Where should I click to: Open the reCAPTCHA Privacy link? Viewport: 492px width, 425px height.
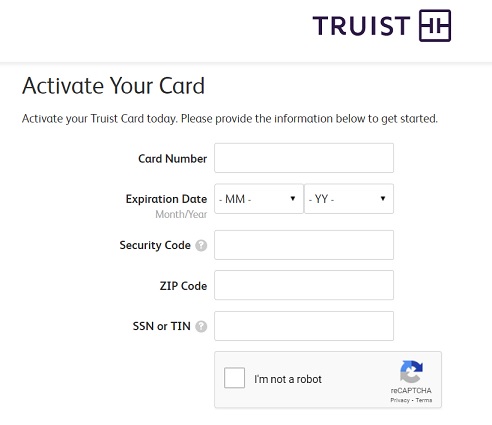(x=400, y=400)
